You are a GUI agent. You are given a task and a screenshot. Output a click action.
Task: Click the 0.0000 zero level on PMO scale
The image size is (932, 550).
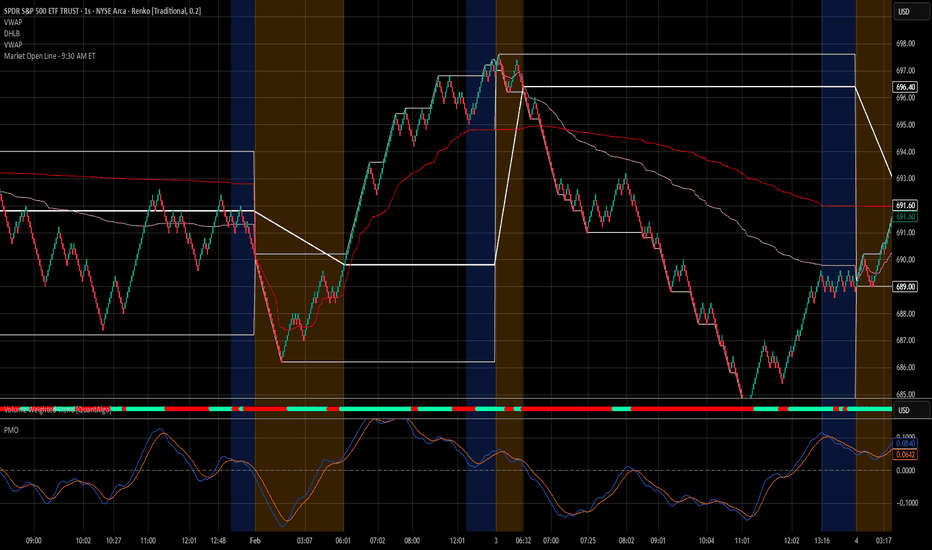(905, 470)
